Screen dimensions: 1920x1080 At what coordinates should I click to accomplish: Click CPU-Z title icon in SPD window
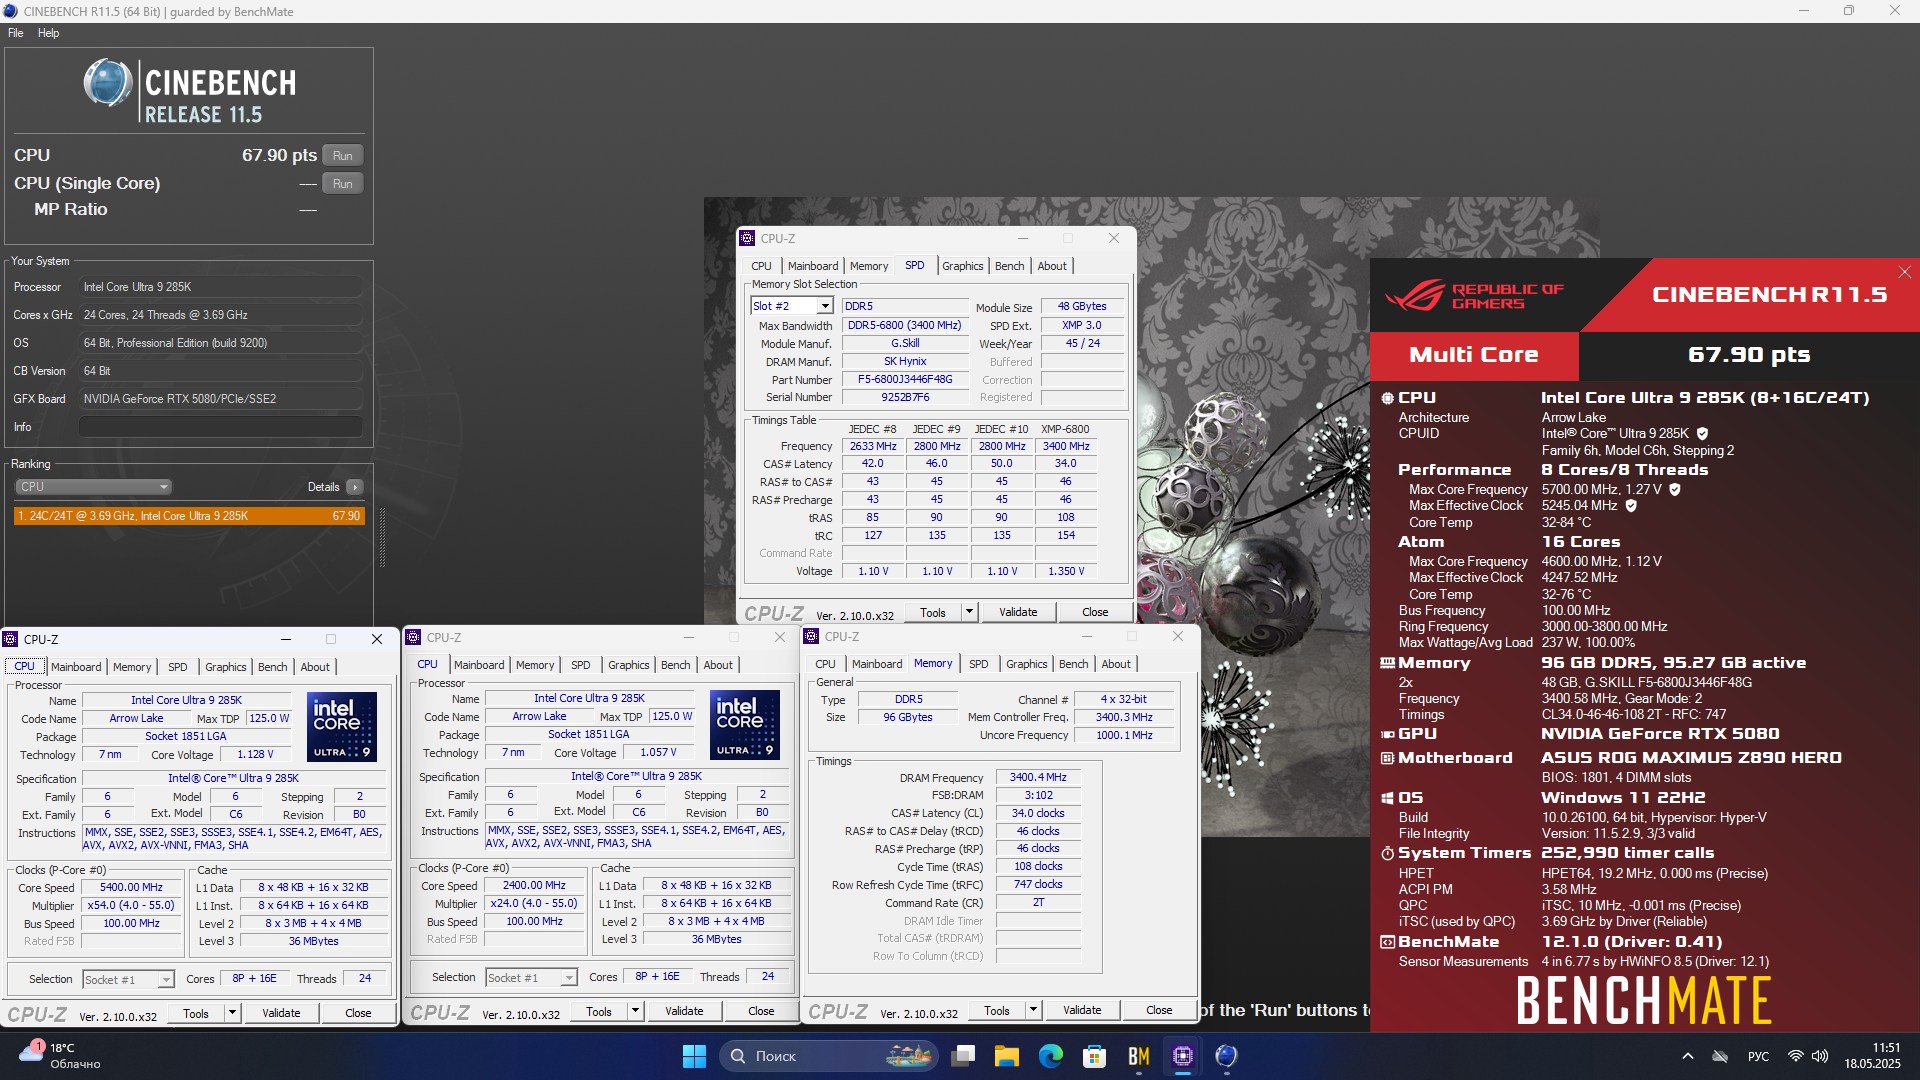pos(747,238)
